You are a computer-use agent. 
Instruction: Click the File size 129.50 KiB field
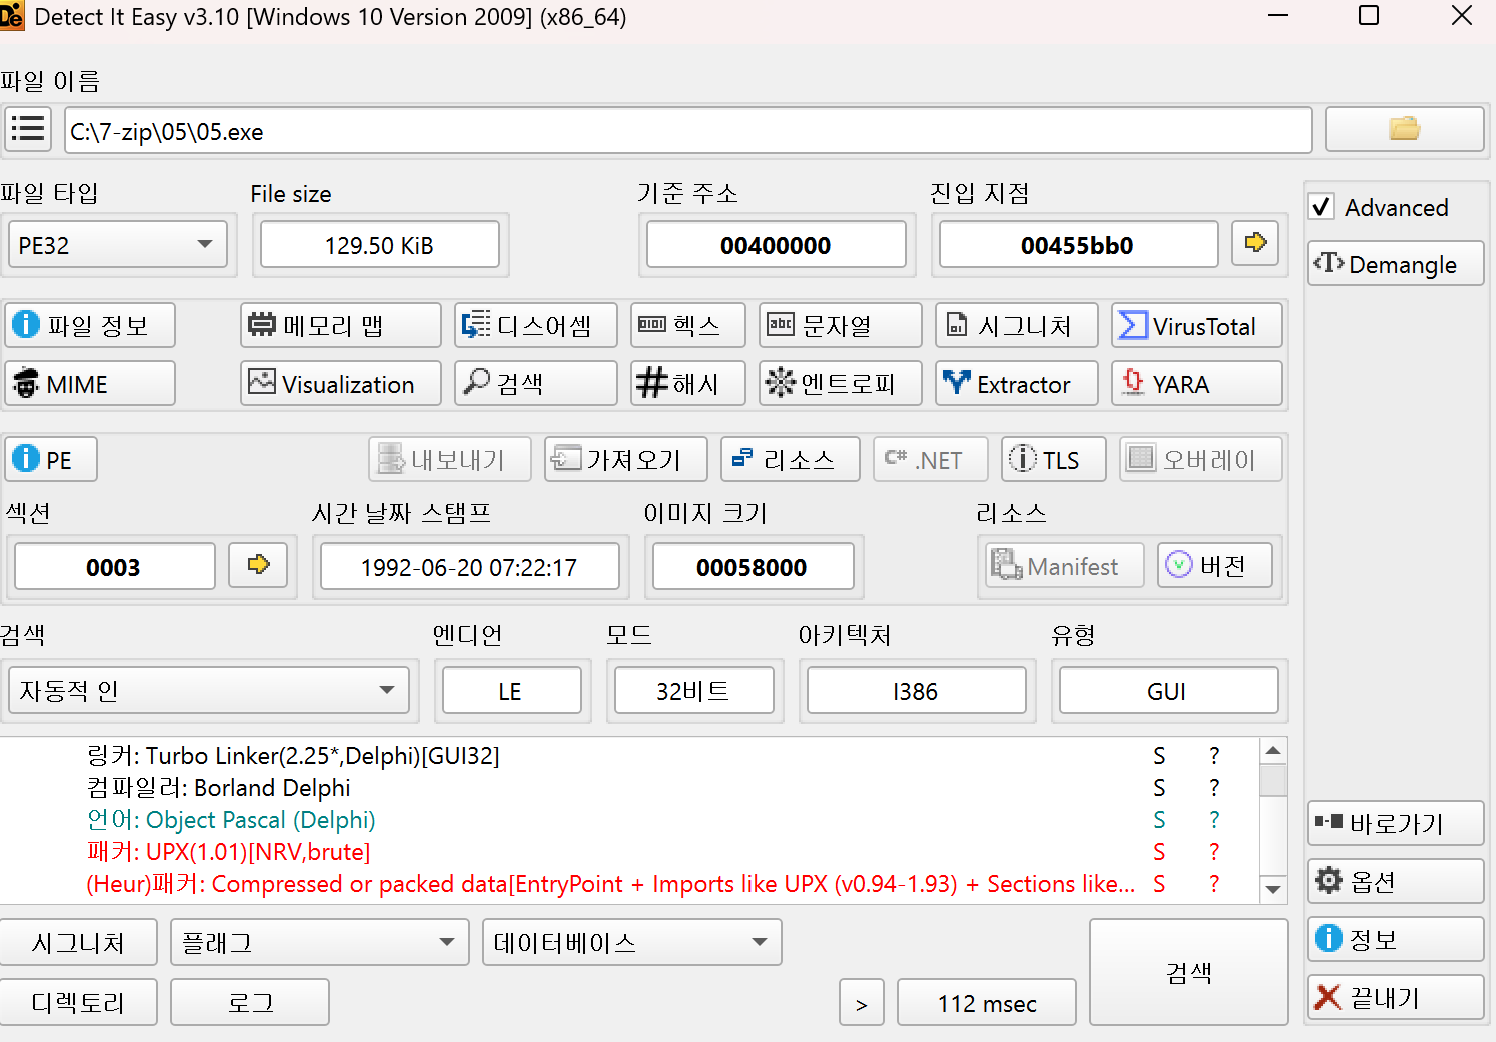[379, 244]
